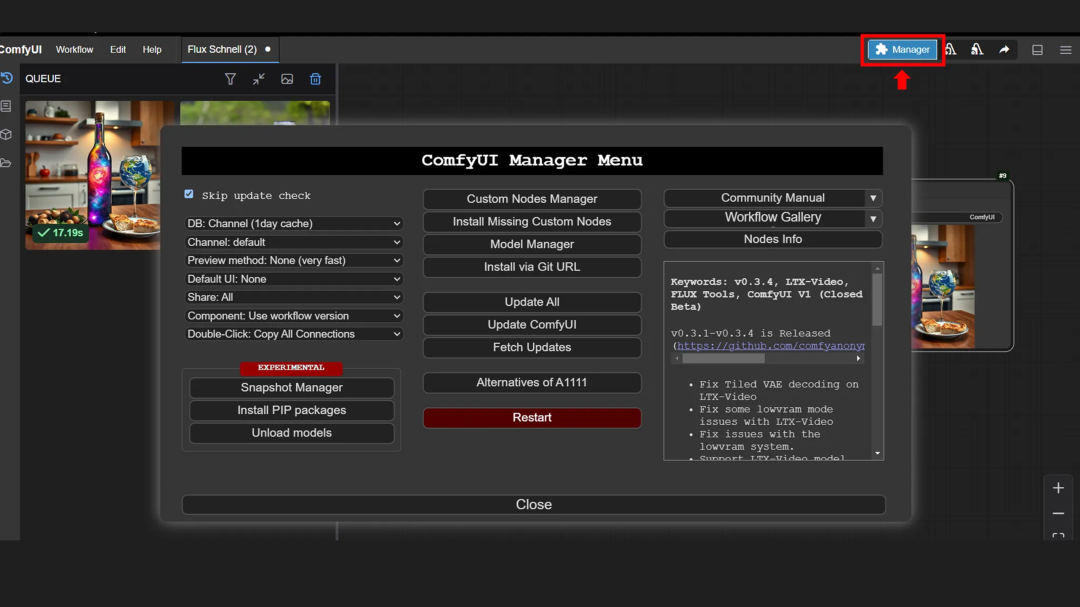The image size is (1080, 607).
Task: Open the Workflows folder sidebar icon
Action: 6,163
